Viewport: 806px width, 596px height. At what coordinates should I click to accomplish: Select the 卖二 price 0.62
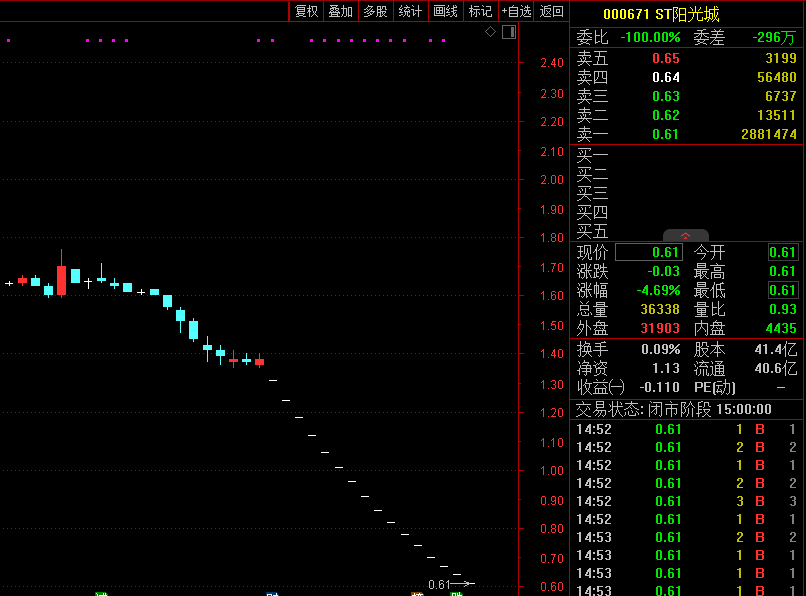click(x=666, y=115)
